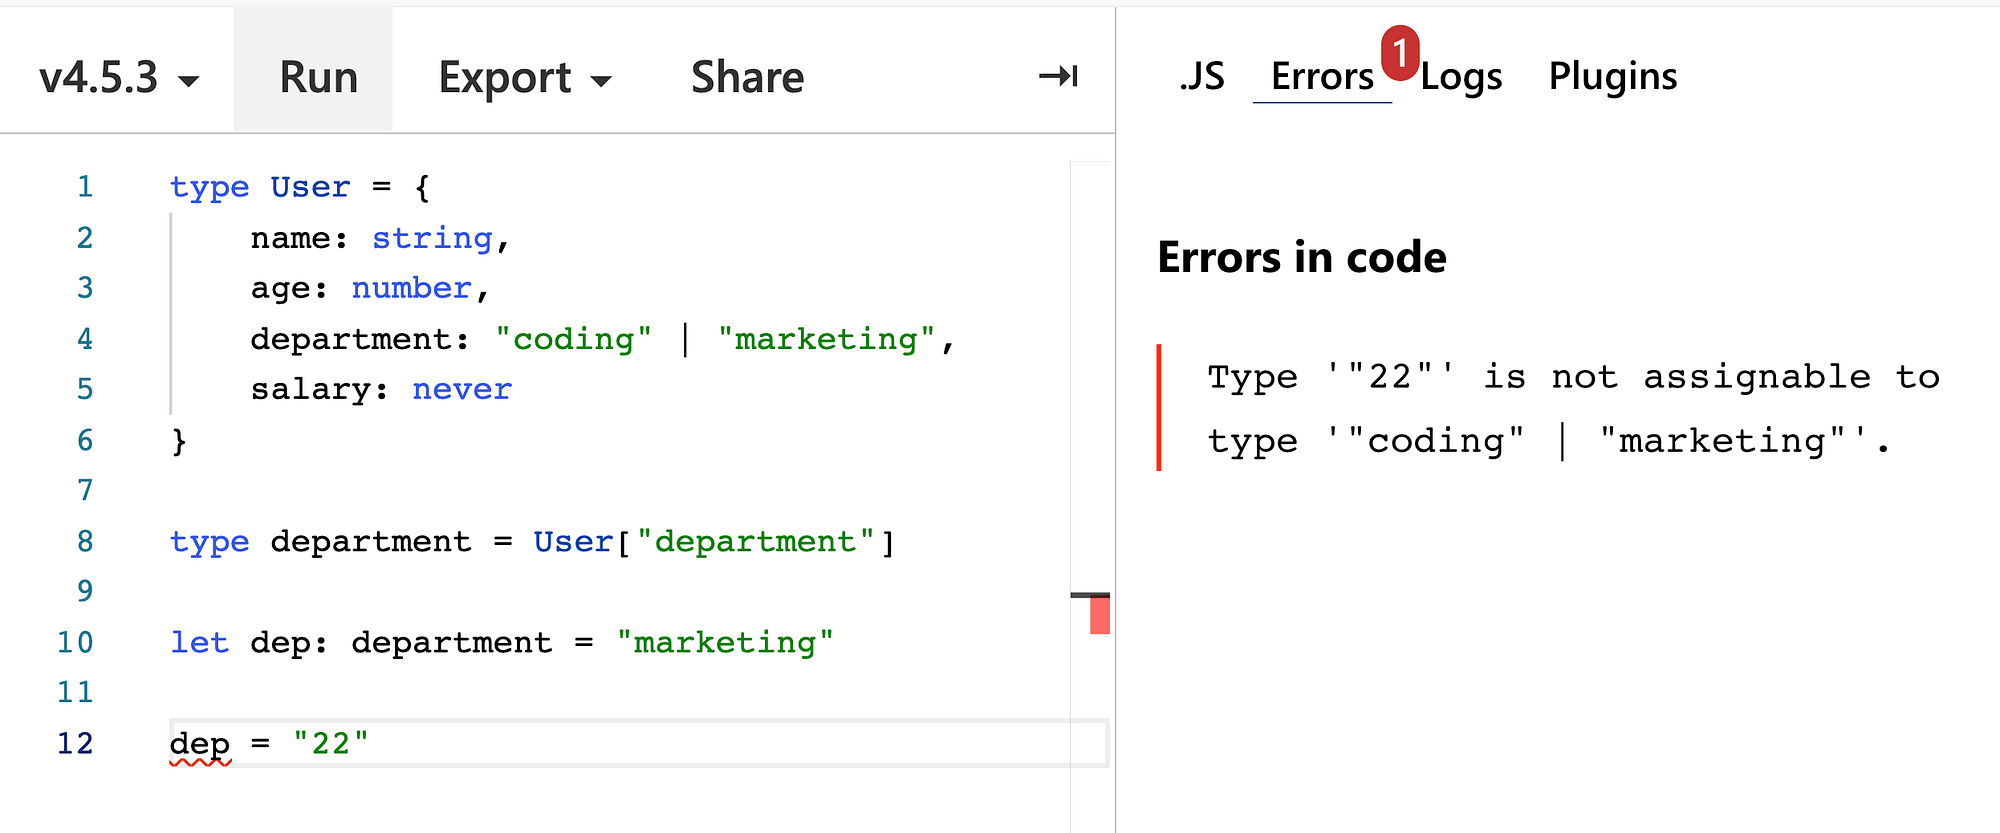Click the never keyword on line 5
The height and width of the screenshot is (833, 2000).
(x=462, y=389)
